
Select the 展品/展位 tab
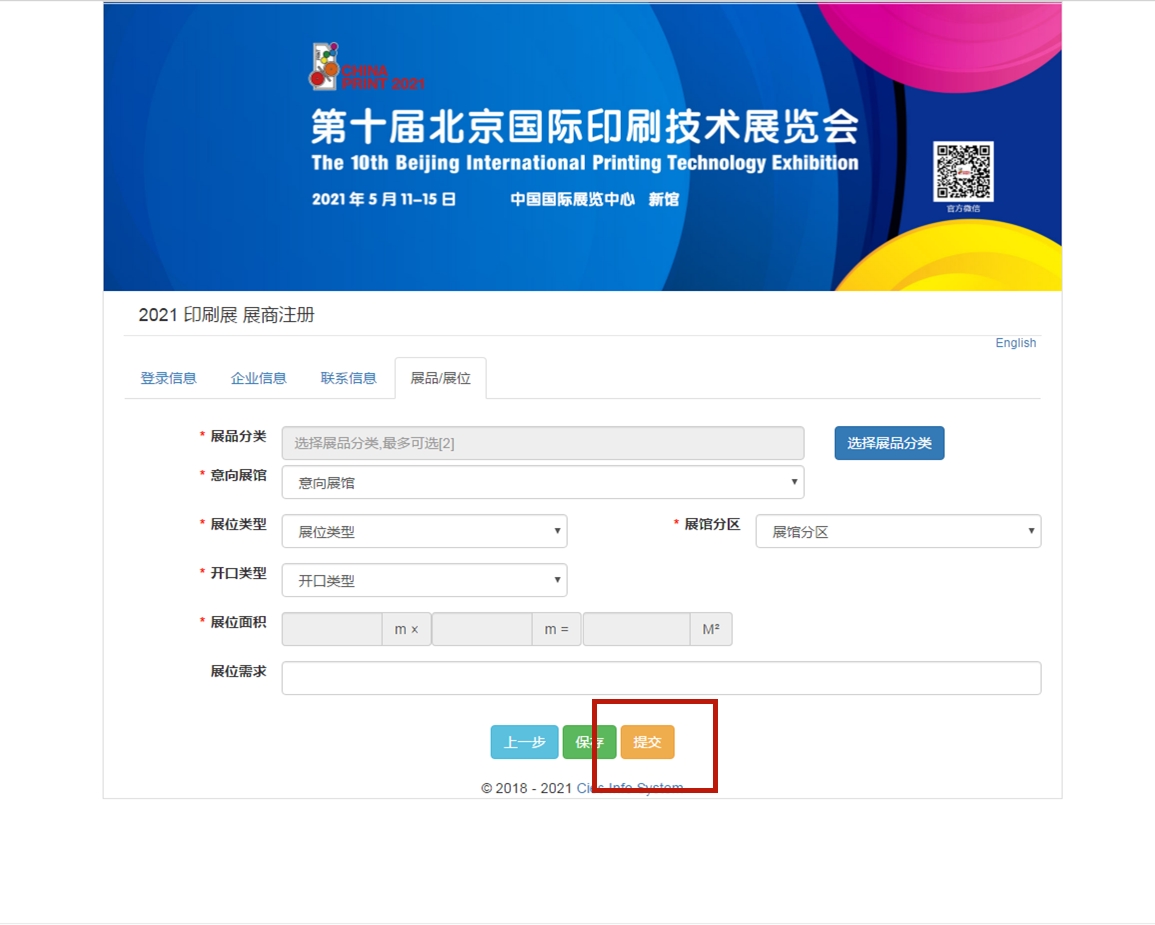[x=440, y=378]
